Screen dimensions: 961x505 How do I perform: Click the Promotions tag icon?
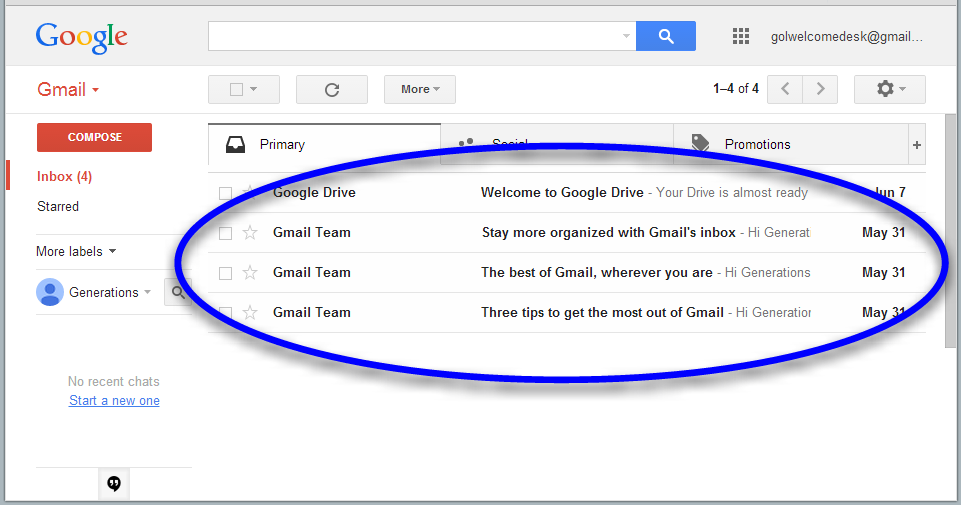coord(701,143)
